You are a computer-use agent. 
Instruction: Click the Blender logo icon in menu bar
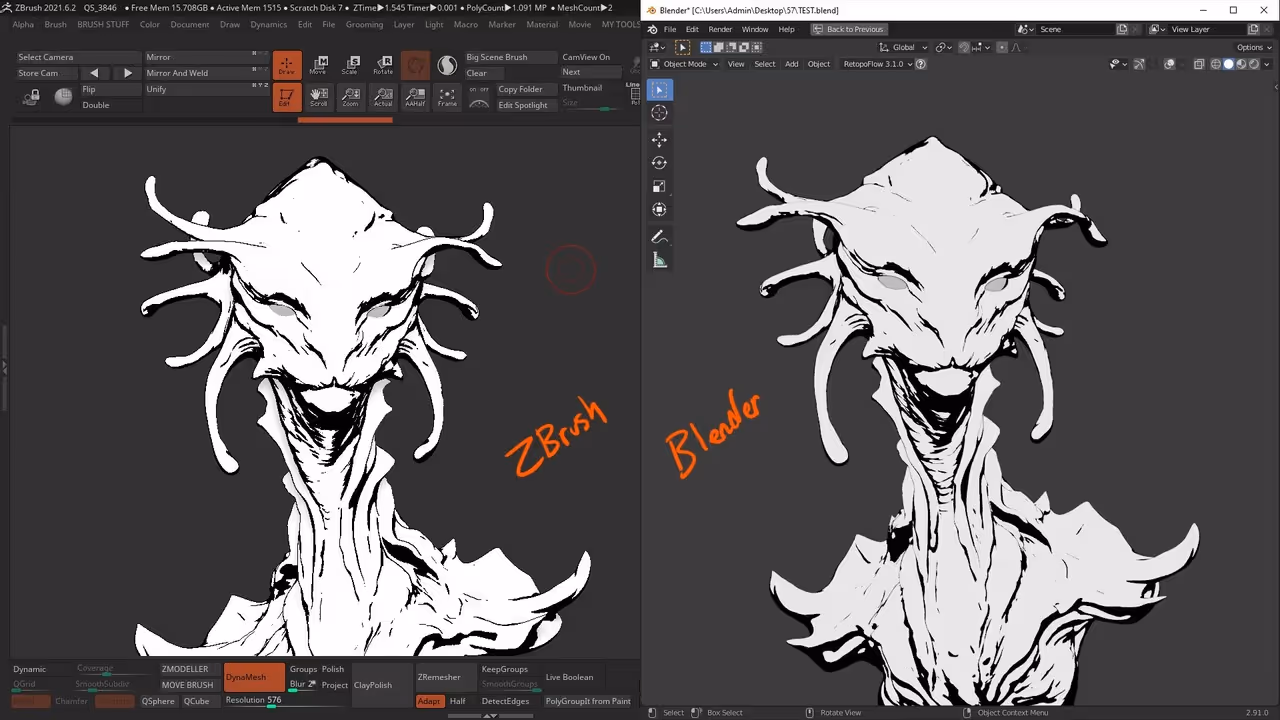[653, 29]
